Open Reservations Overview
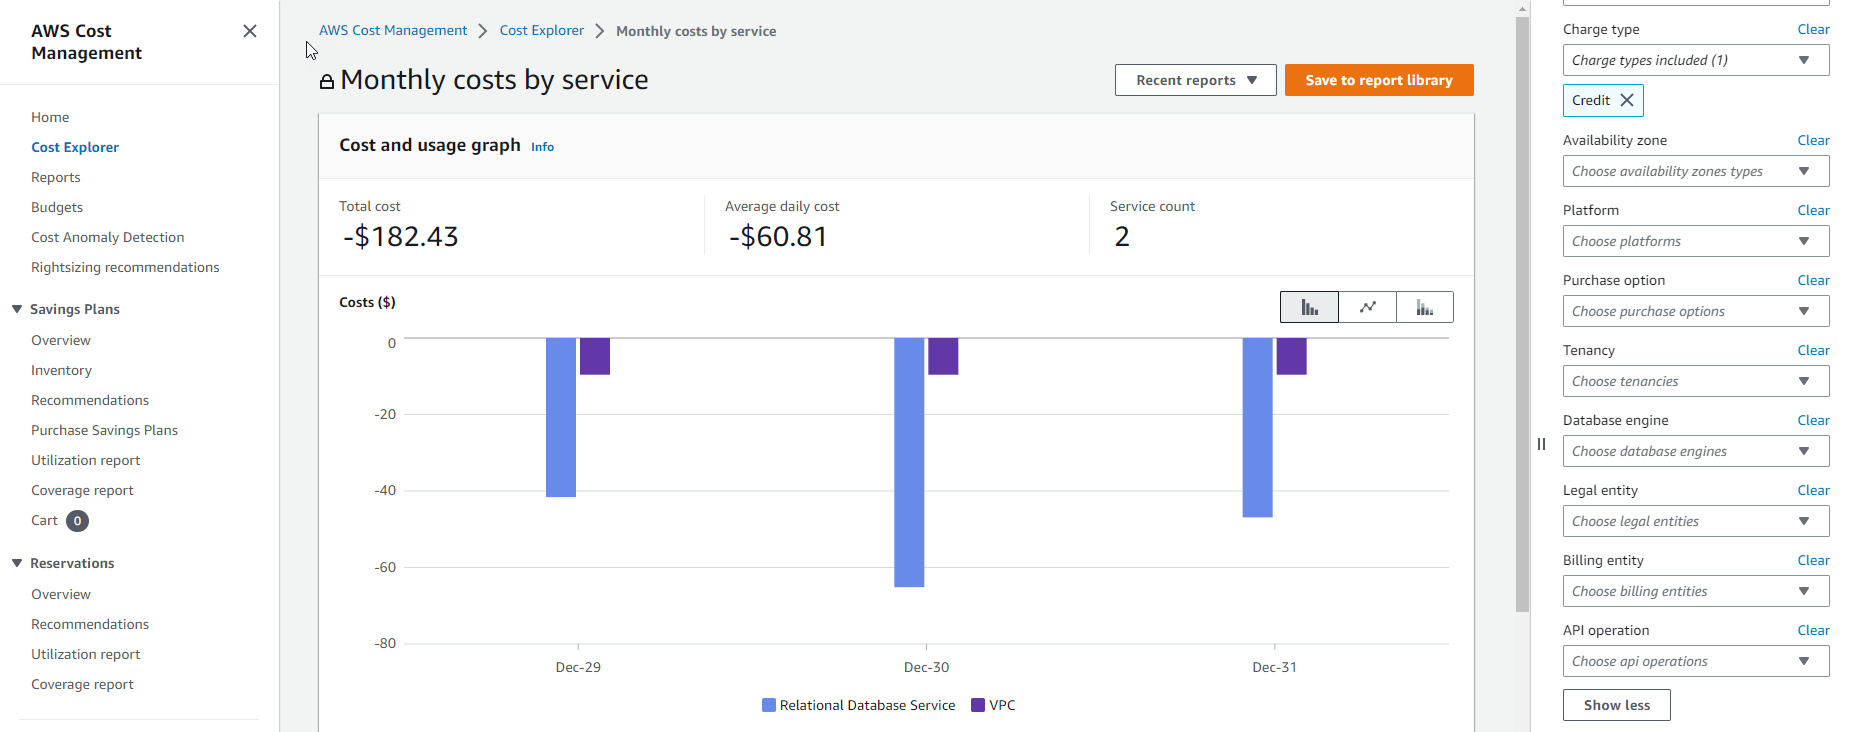1856x732 pixels. [x=61, y=594]
